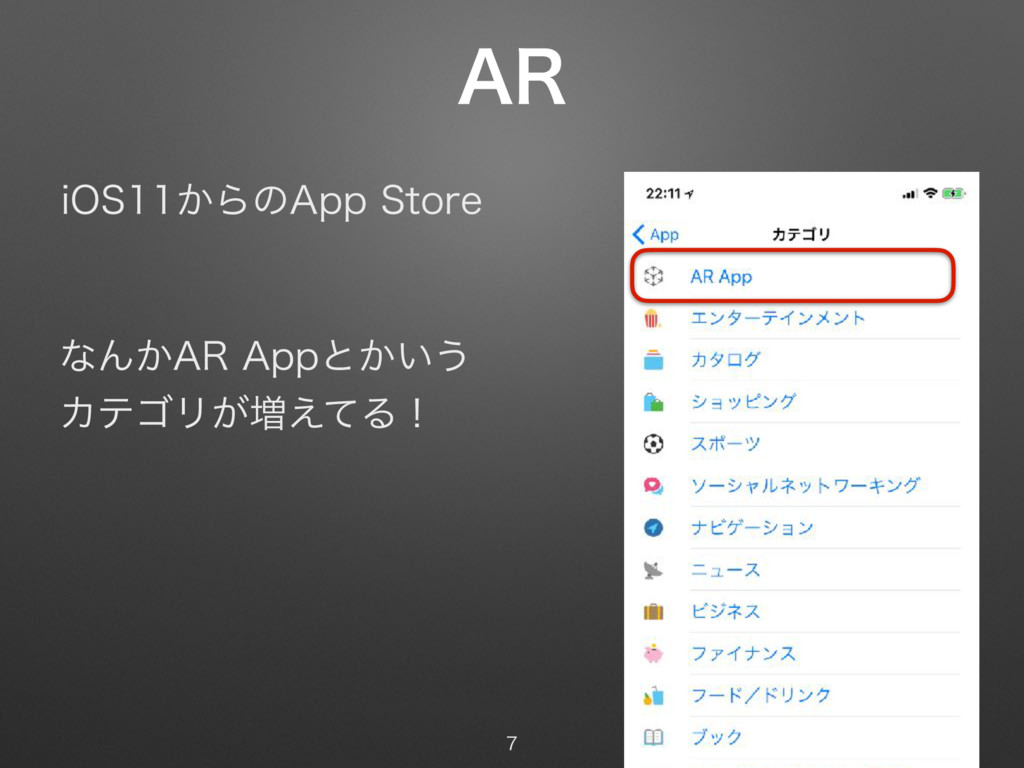Tap the blue catalog box icon
Viewport: 1024px width, 768px height.
[653, 360]
